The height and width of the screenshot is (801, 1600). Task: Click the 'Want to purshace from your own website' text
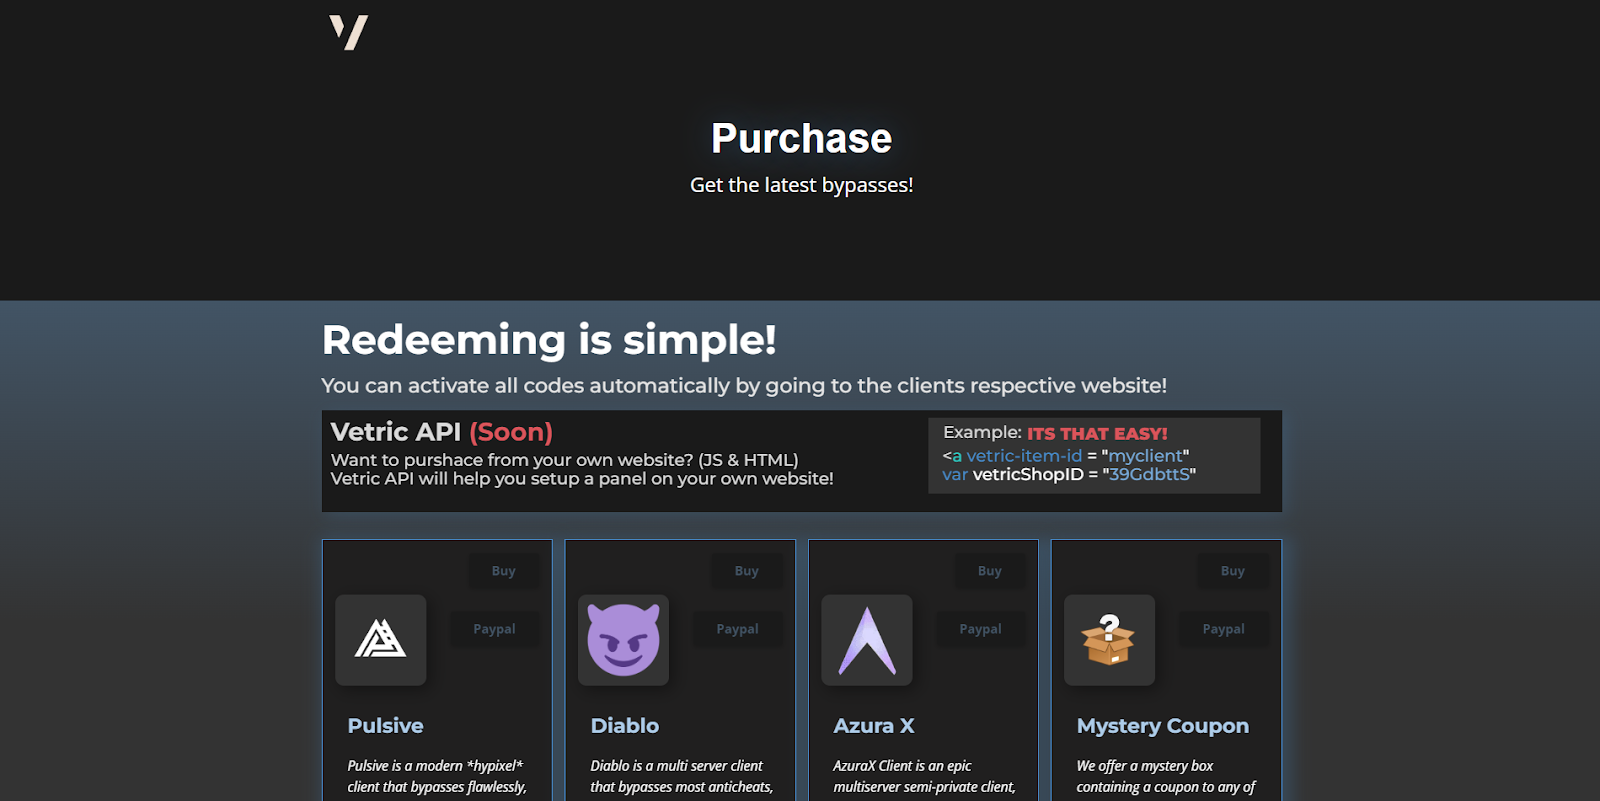pos(565,460)
